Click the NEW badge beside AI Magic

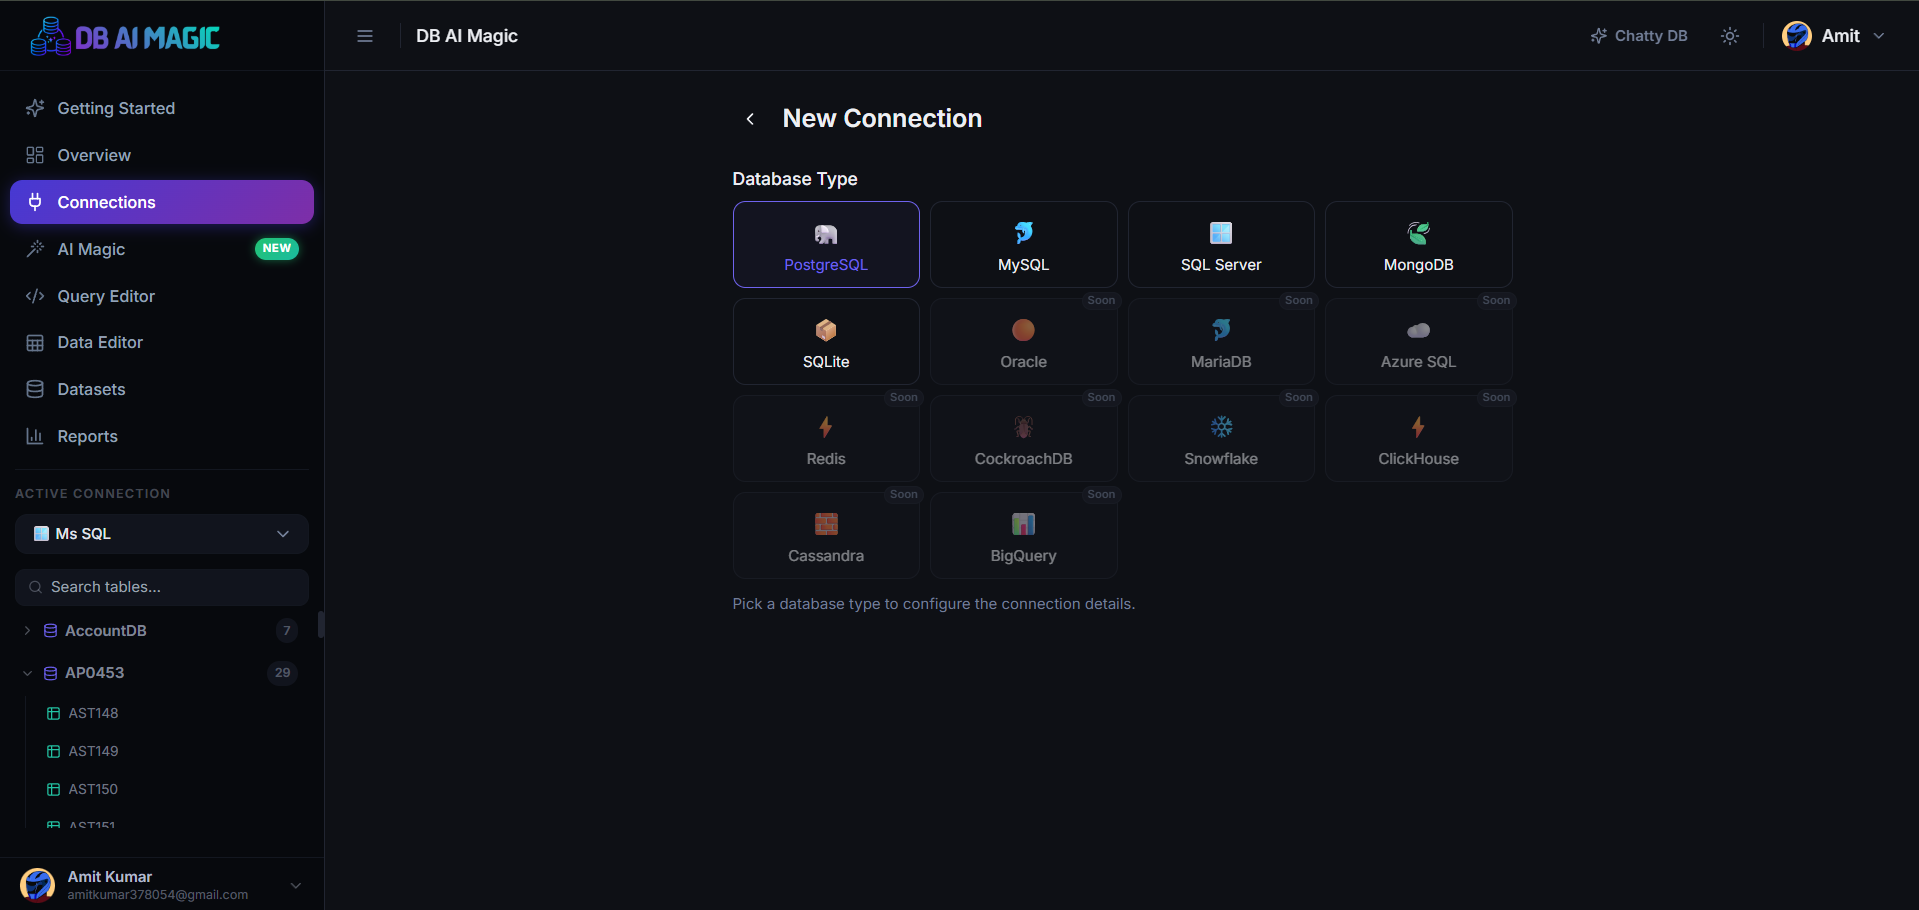[x=277, y=248]
